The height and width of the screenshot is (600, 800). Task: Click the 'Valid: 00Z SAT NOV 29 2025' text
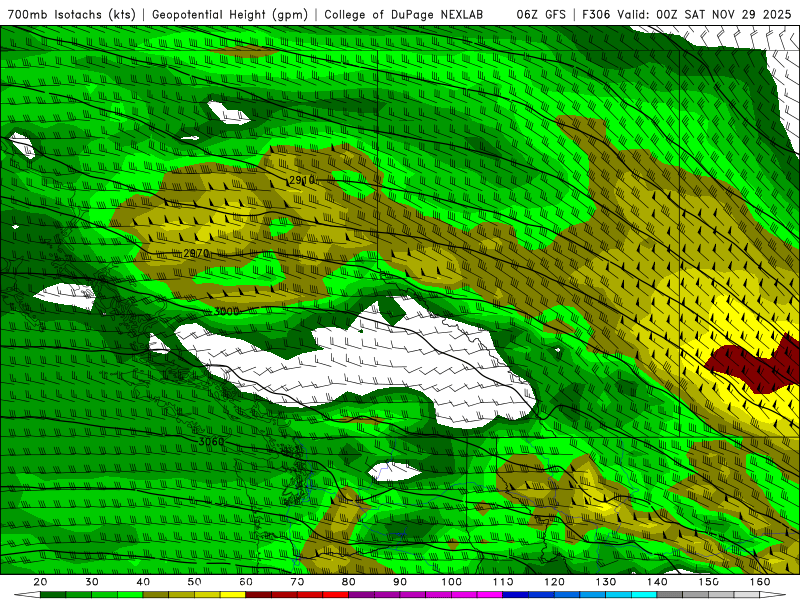(704, 14)
